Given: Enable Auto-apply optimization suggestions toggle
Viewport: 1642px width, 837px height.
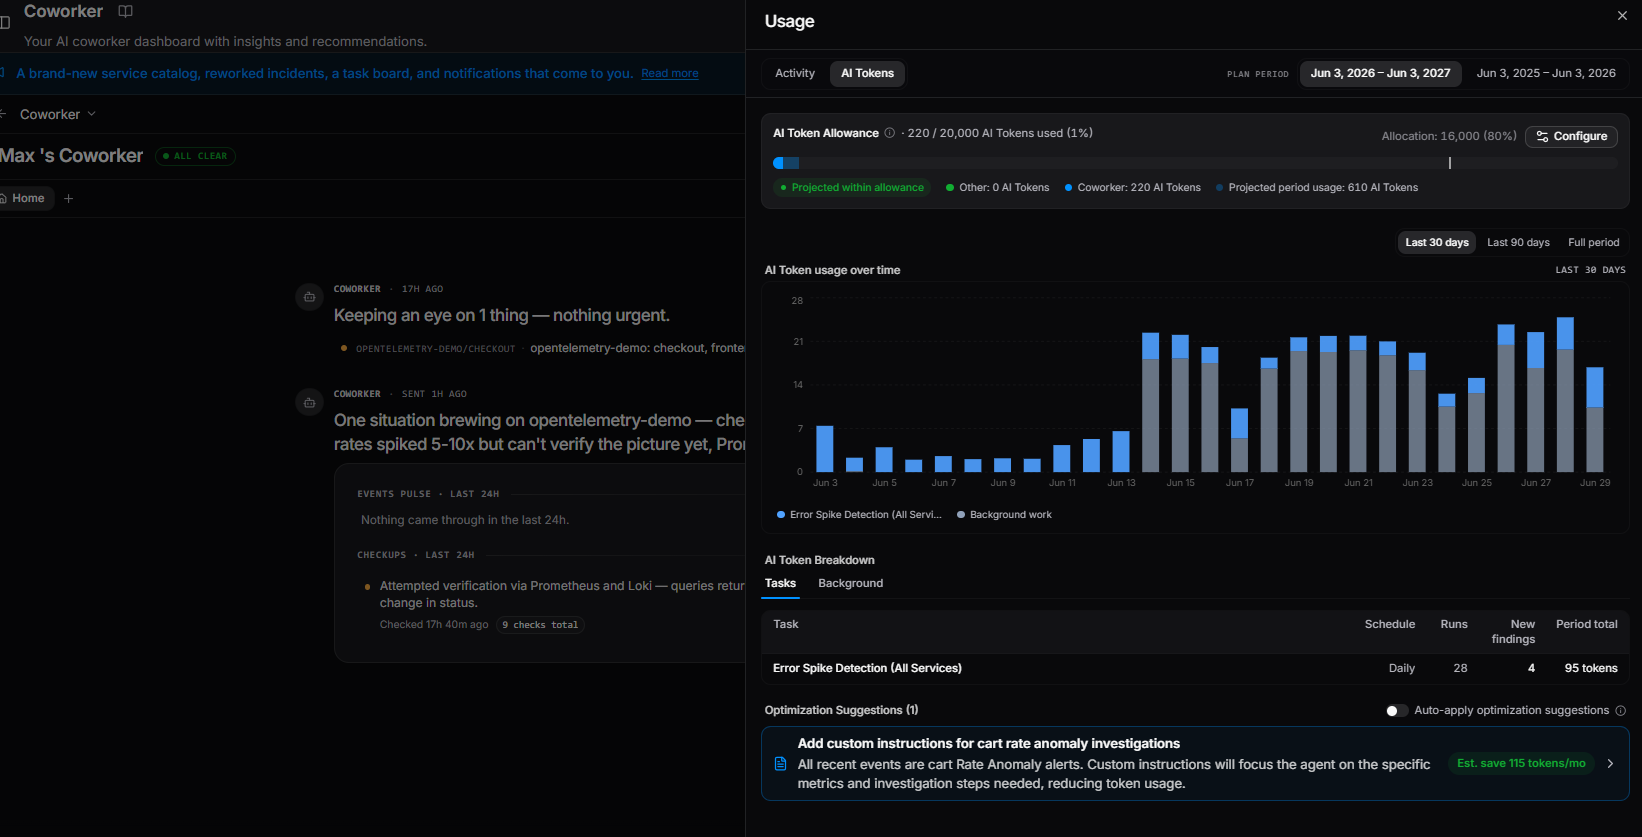Looking at the screenshot, I should click(1397, 711).
